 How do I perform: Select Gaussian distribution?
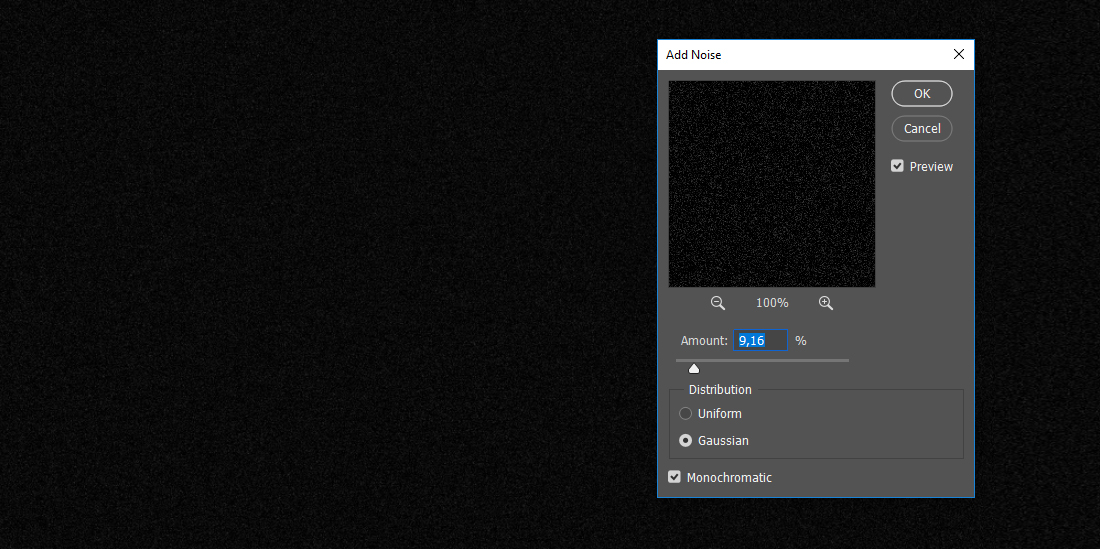coord(685,441)
